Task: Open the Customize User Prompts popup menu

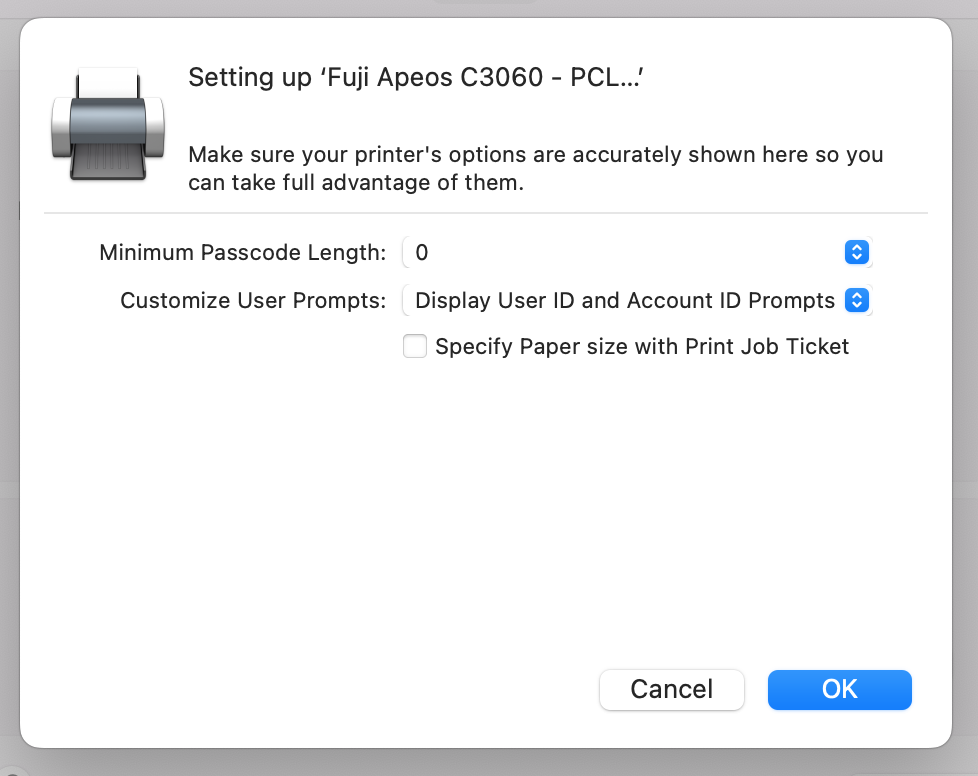Action: [x=637, y=300]
